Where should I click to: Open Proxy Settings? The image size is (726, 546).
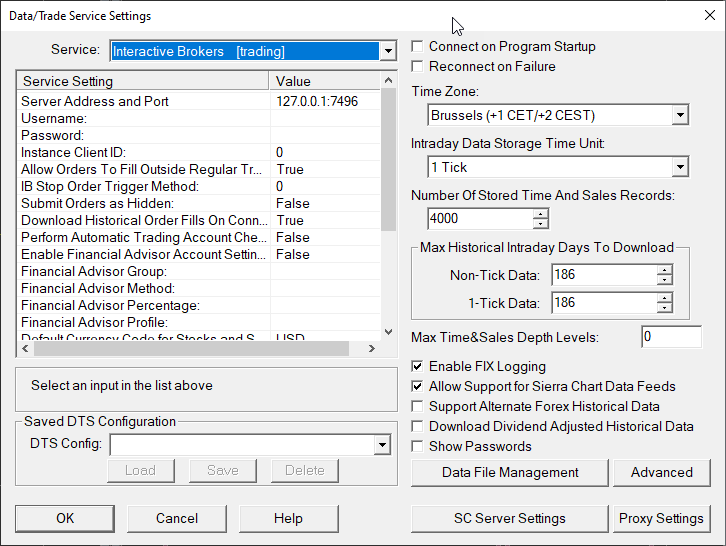tap(662, 518)
